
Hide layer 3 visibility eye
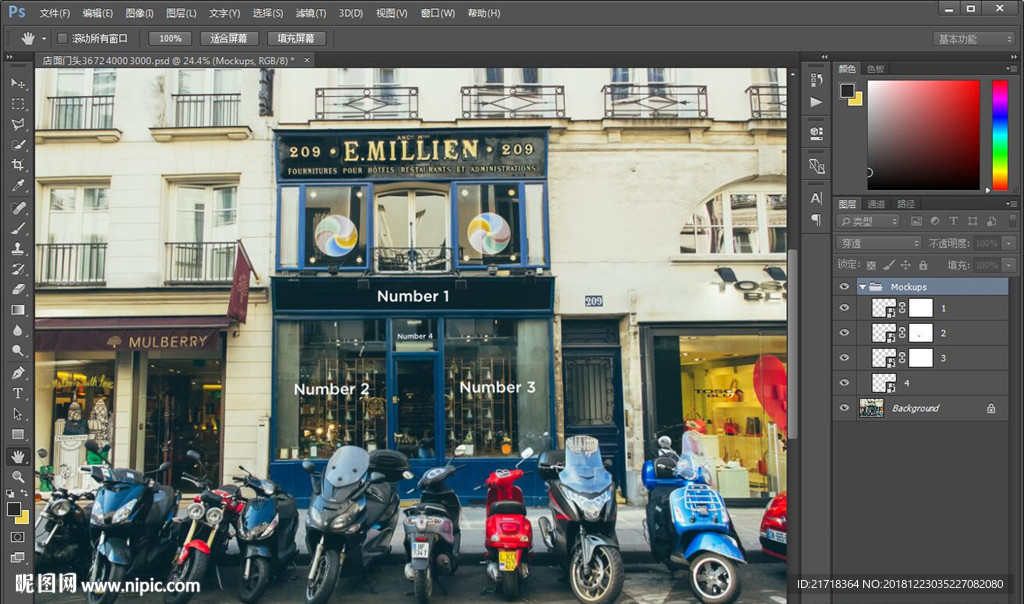[844, 357]
